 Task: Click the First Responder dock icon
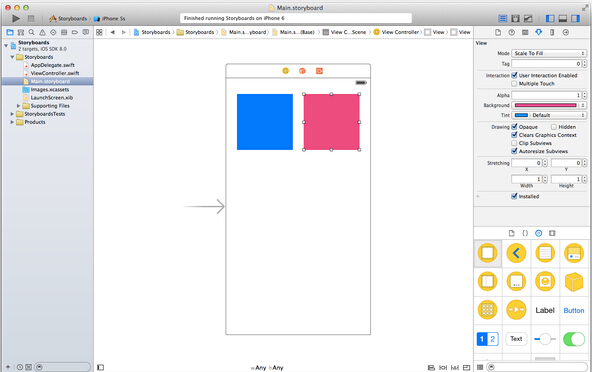click(302, 71)
